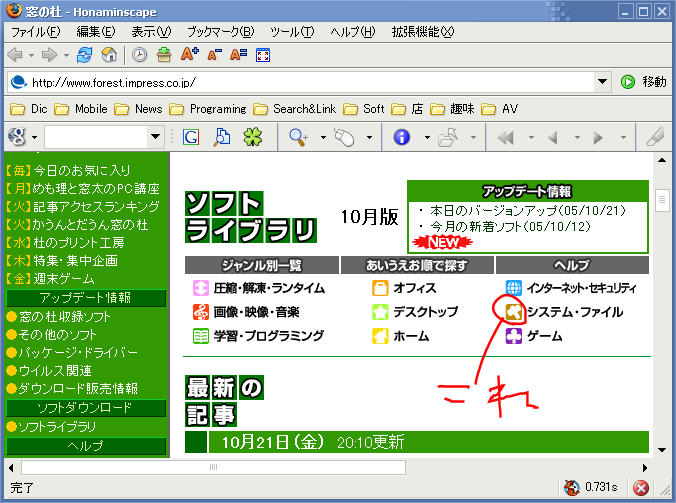Open the デスクトップ category icon
This screenshot has height=503, width=676.
coord(380,312)
